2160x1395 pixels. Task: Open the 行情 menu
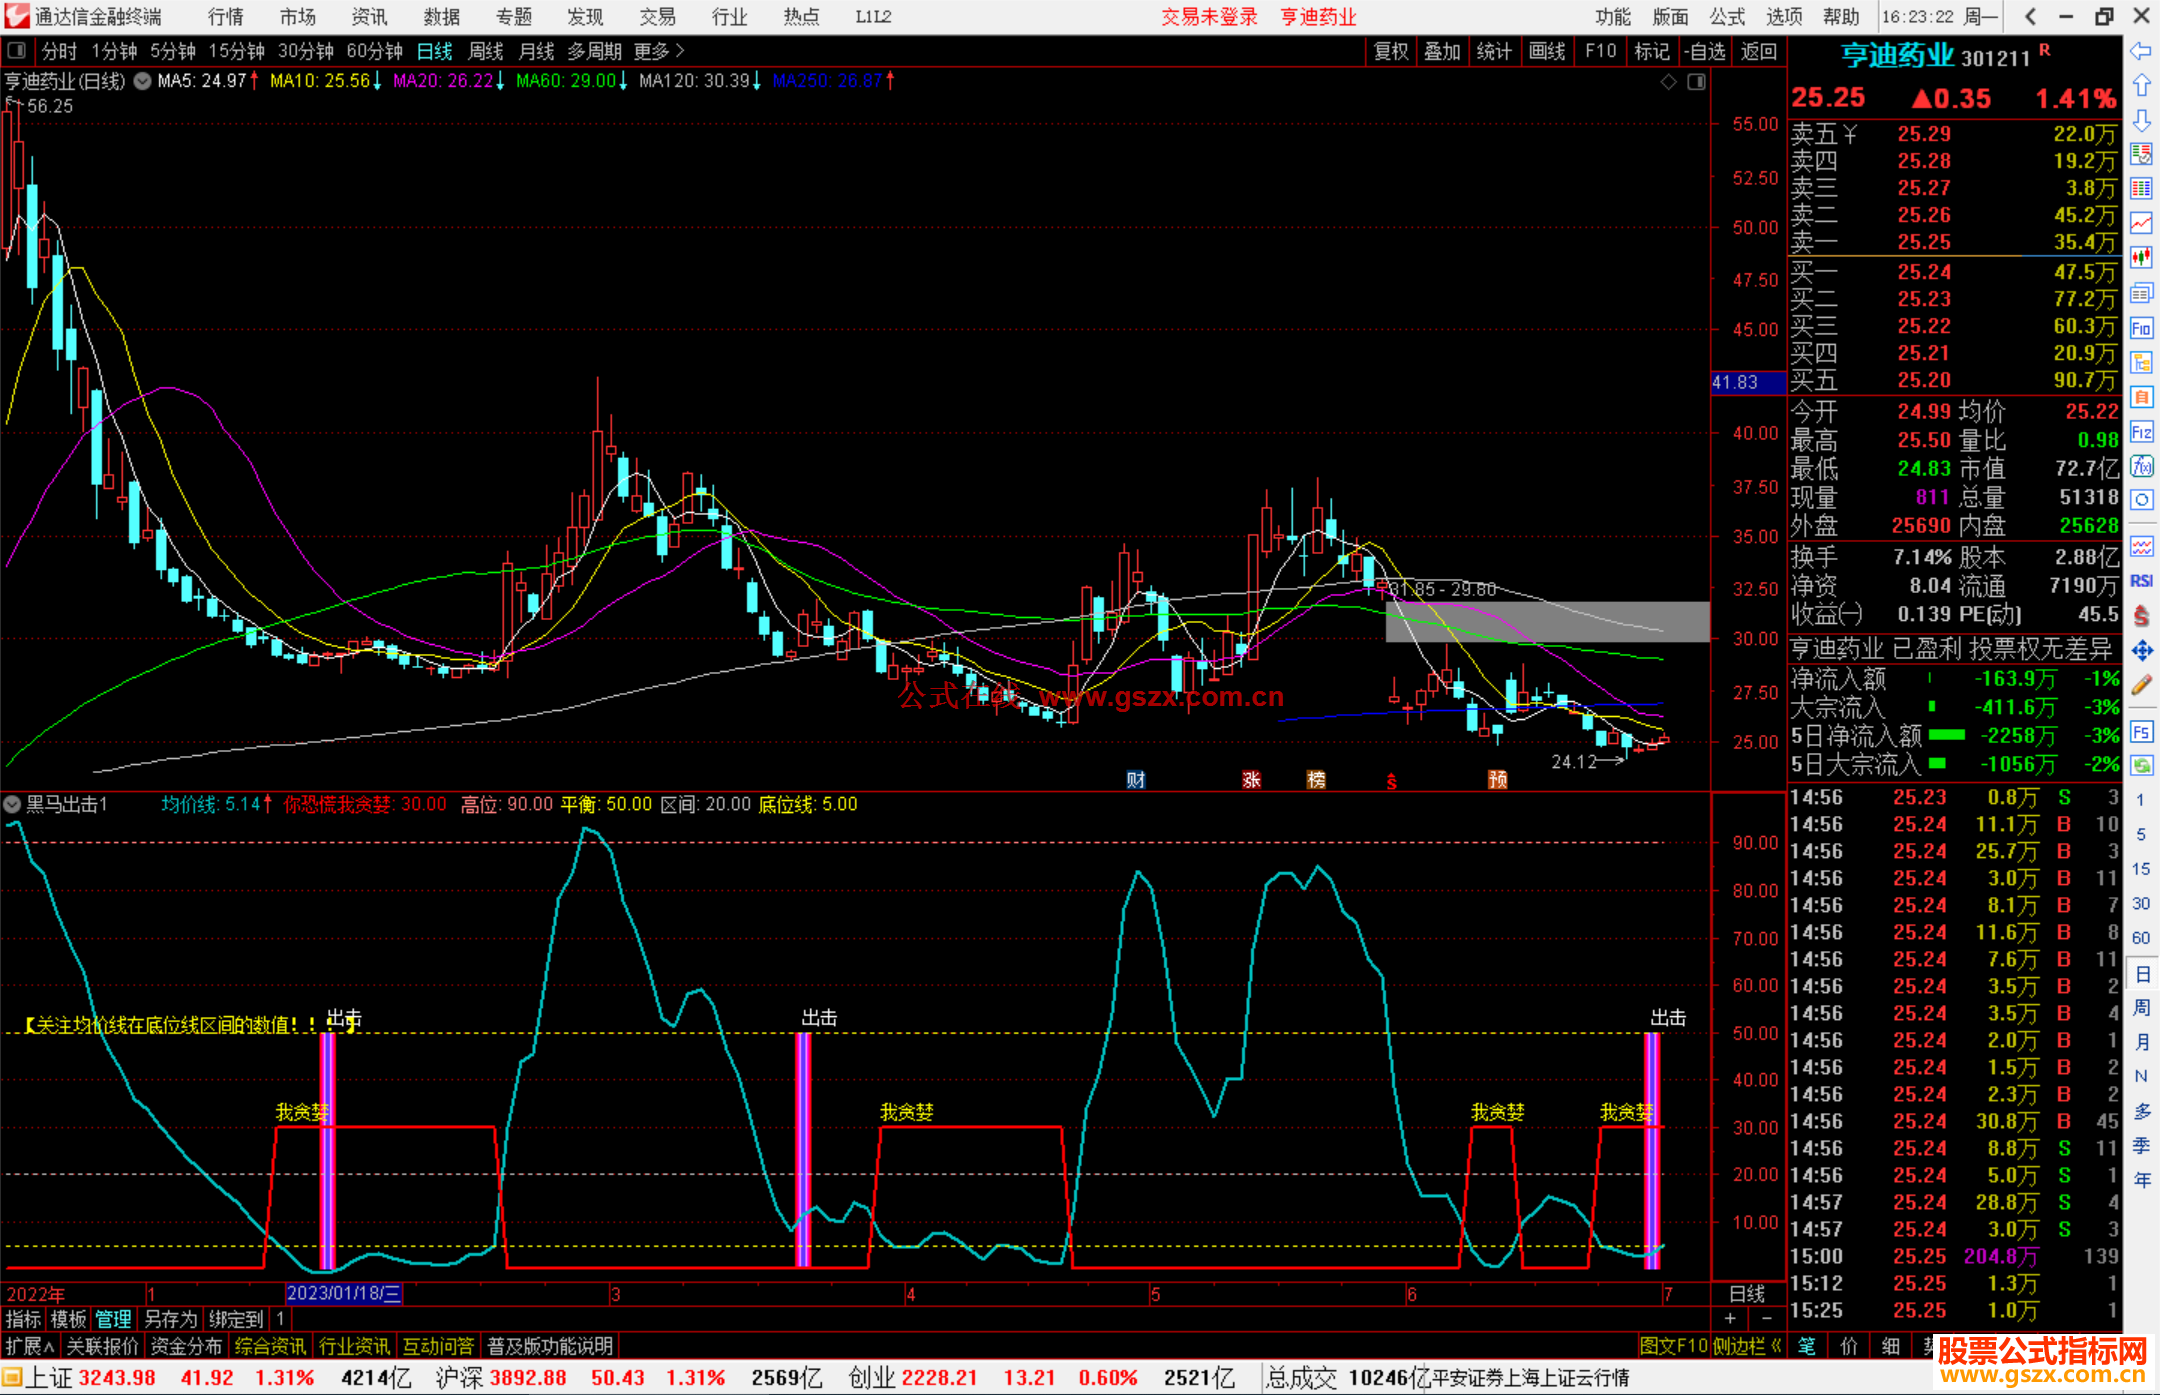(x=226, y=16)
